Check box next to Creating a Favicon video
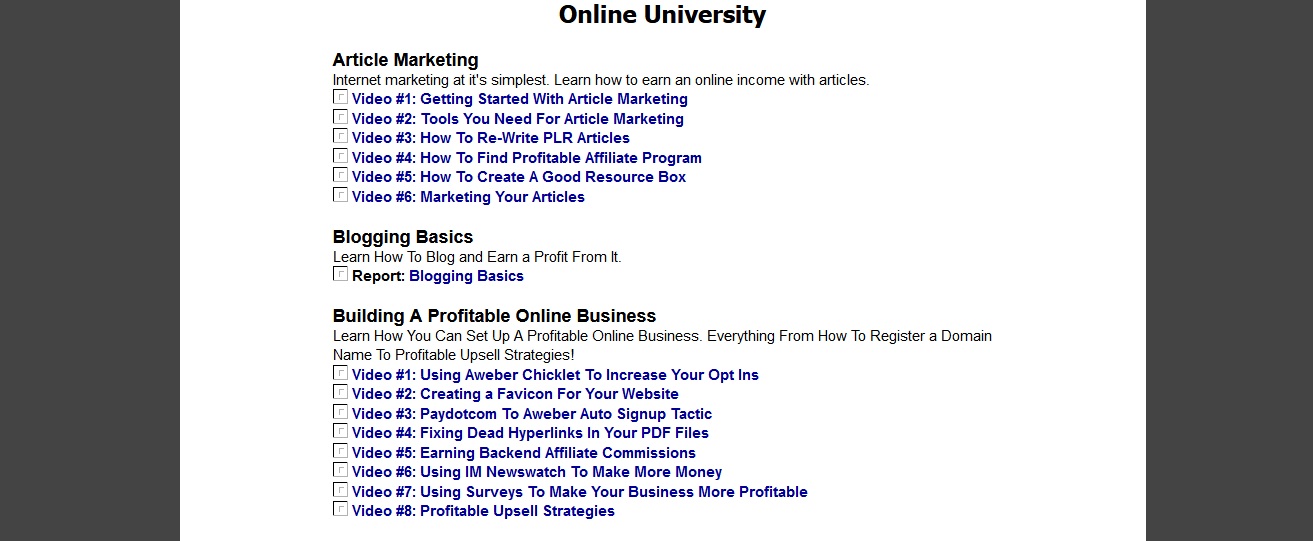This screenshot has height=541, width=1313. tap(340, 392)
